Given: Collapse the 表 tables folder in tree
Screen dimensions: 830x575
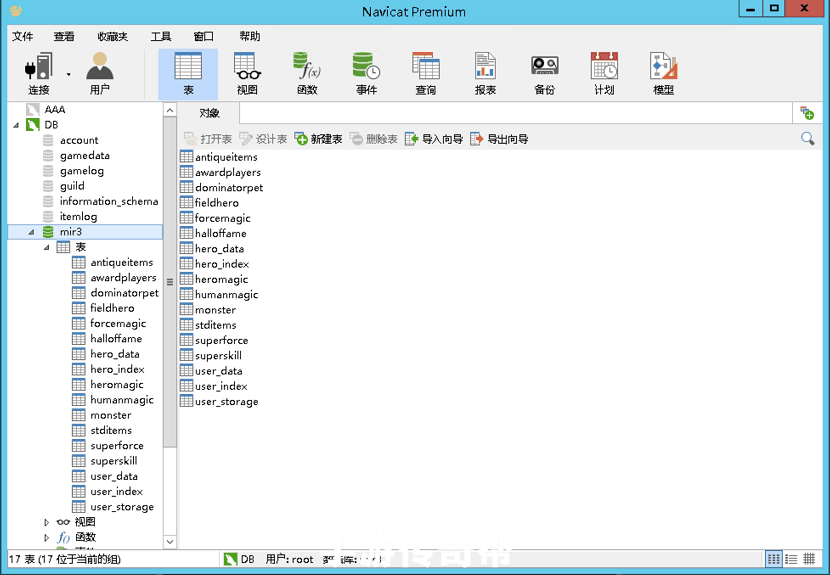Looking at the screenshot, I should tap(47, 247).
